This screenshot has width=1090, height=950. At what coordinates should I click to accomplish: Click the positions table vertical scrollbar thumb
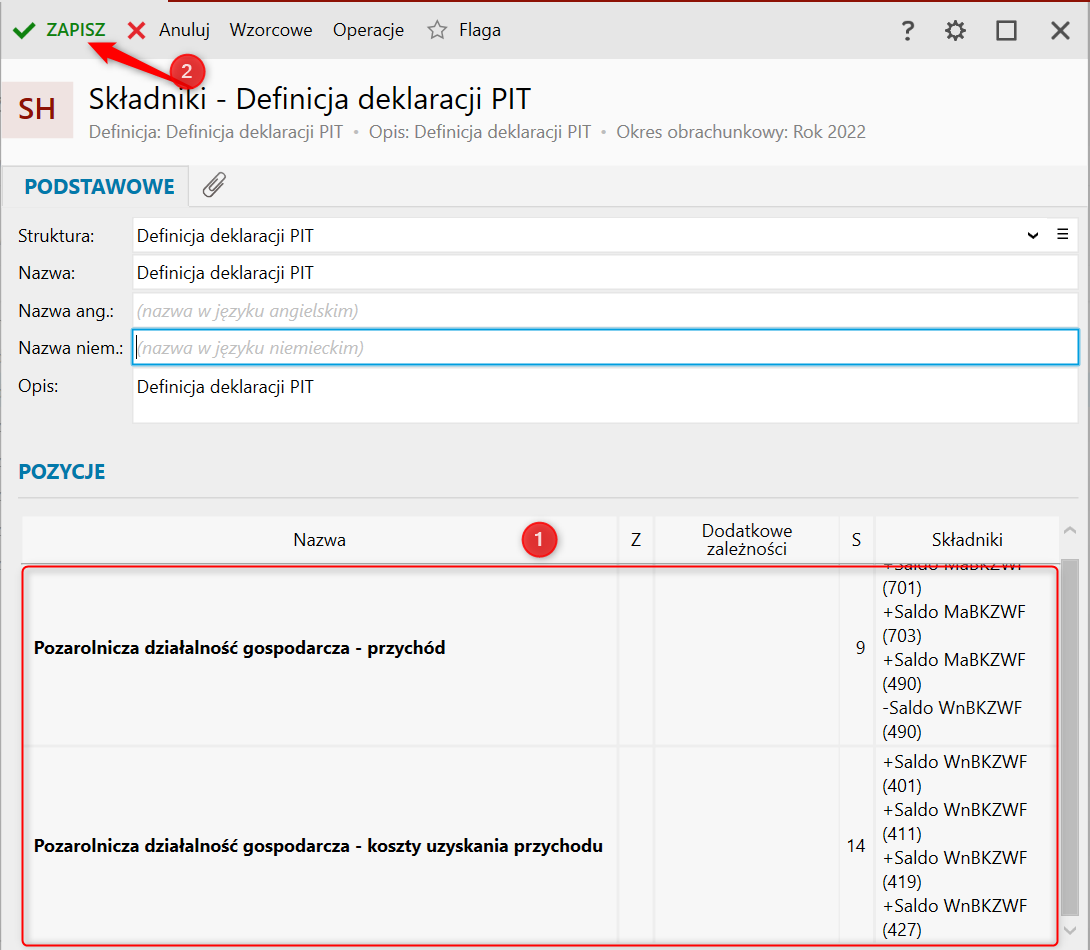tap(1070, 737)
